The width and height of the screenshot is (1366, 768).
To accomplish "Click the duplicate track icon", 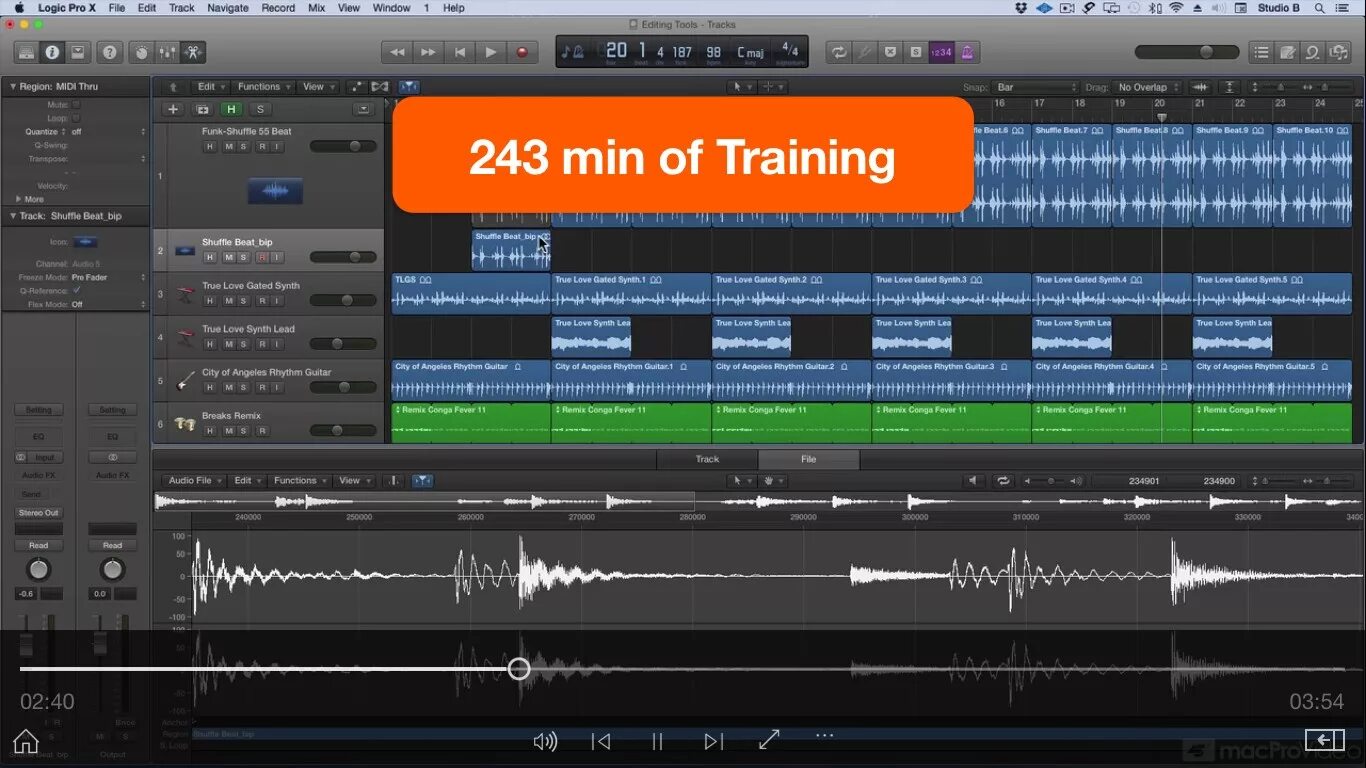I will click(x=203, y=109).
